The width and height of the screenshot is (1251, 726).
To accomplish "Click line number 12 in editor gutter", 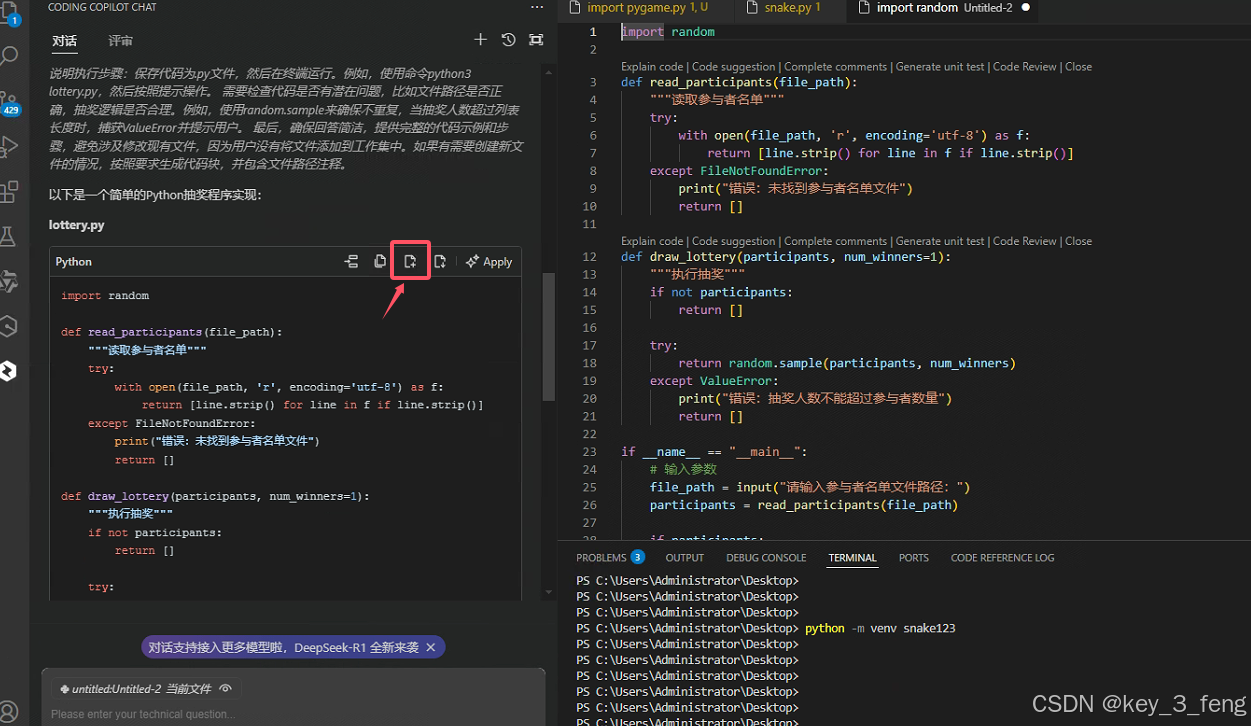I will (x=590, y=257).
